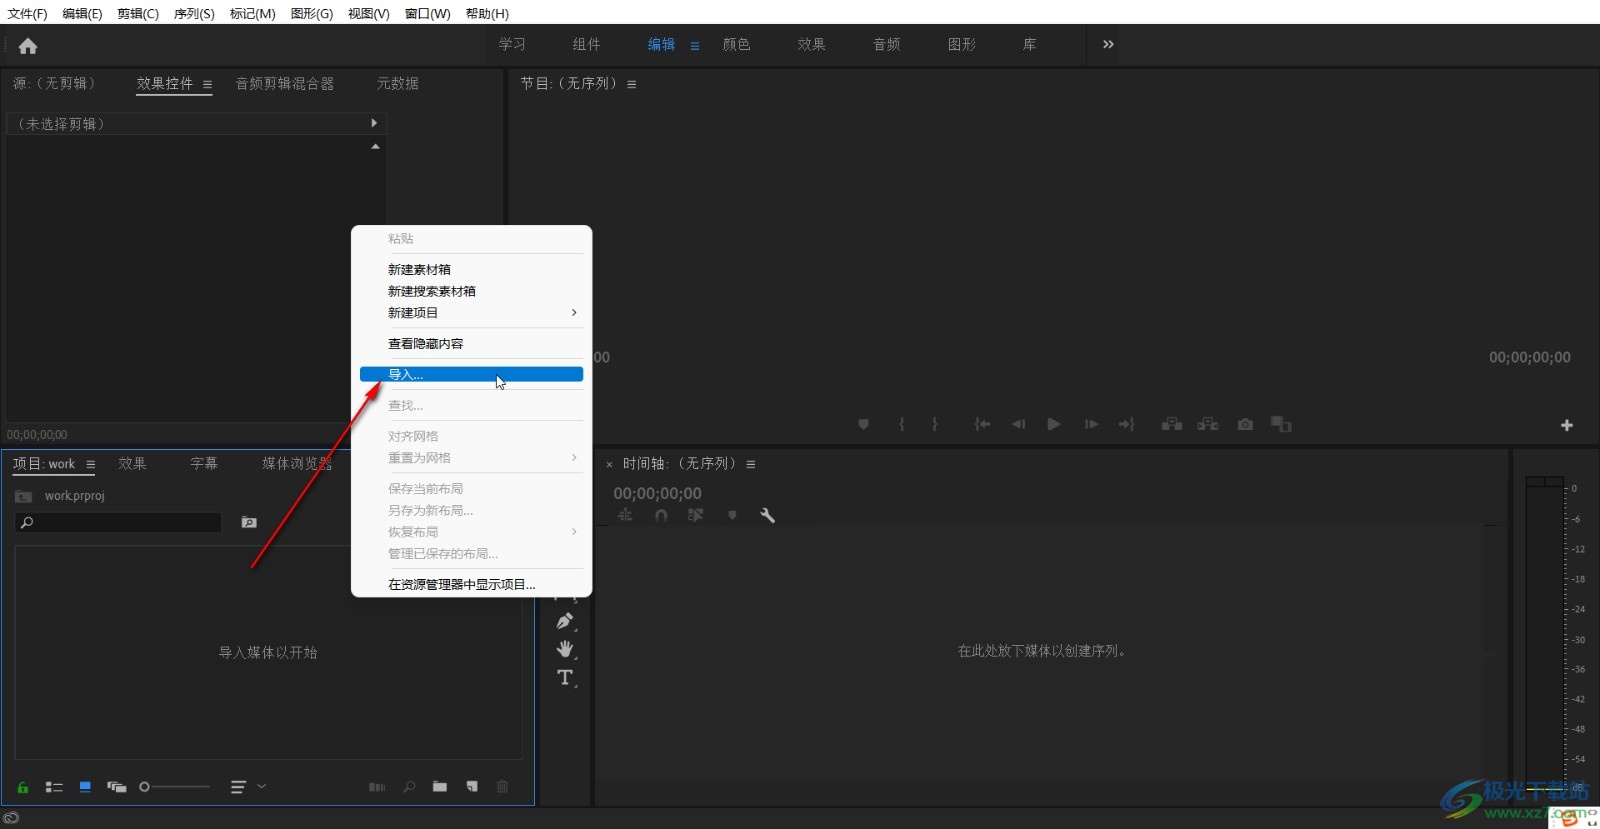
Task: Open Project work panel menu
Action: pyautogui.click(x=90, y=465)
